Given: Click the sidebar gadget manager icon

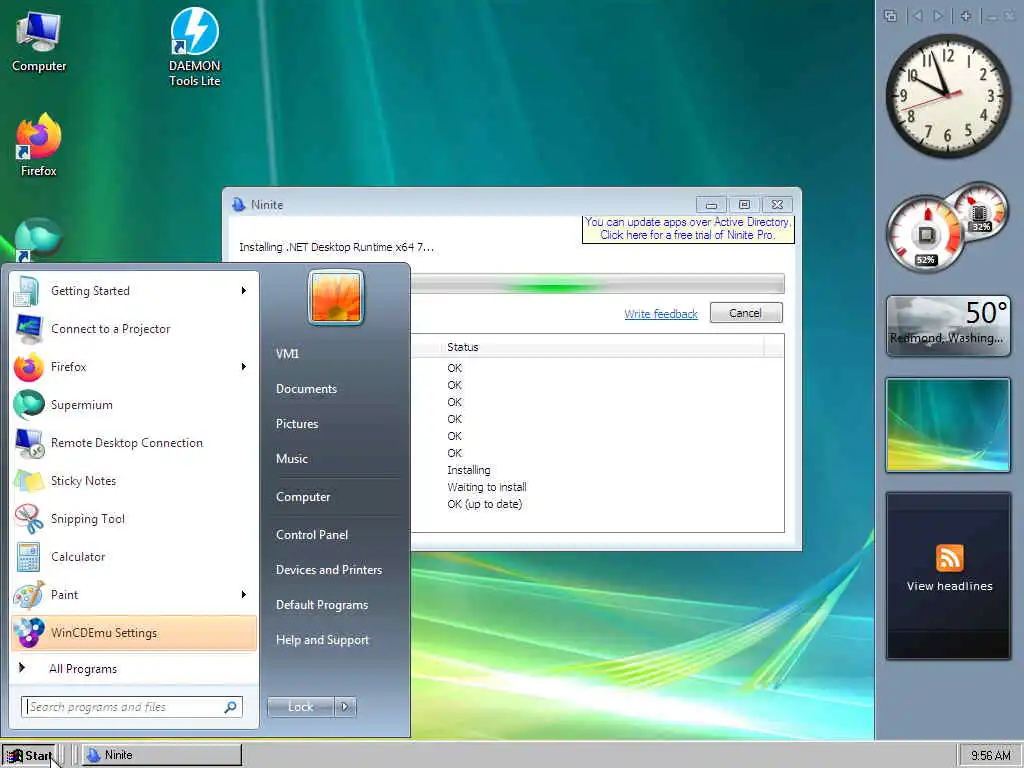Looking at the screenshot, I should [890, 16].
